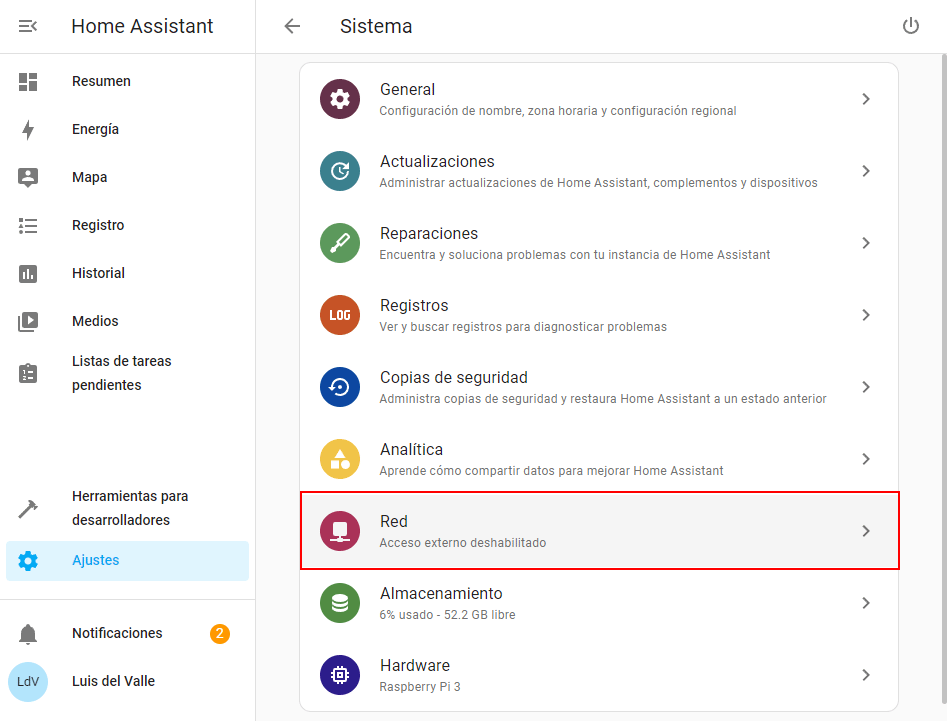The image size is (947, 721).
Task: Open Herramientas para desarrolladores
Action: click(127, 508)
